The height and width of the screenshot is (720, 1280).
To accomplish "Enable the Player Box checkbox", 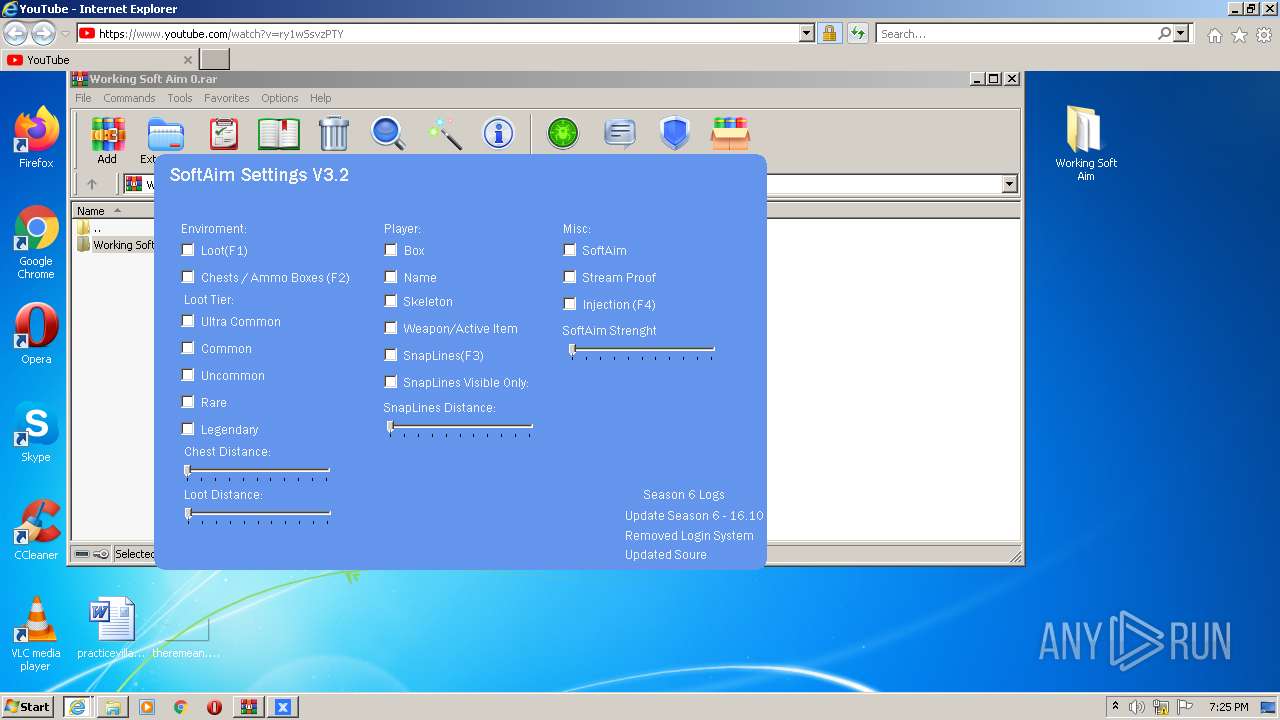I will coord(391,250).
